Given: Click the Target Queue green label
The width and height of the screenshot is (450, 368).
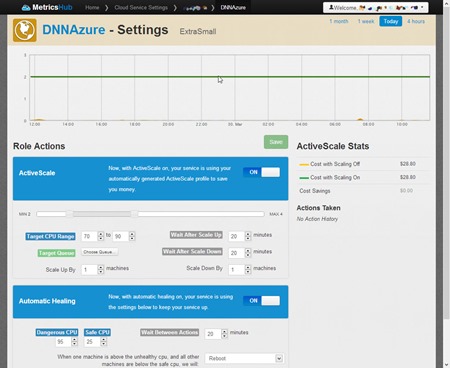Looking at the screenshot, I should click(x=56, y=253).
